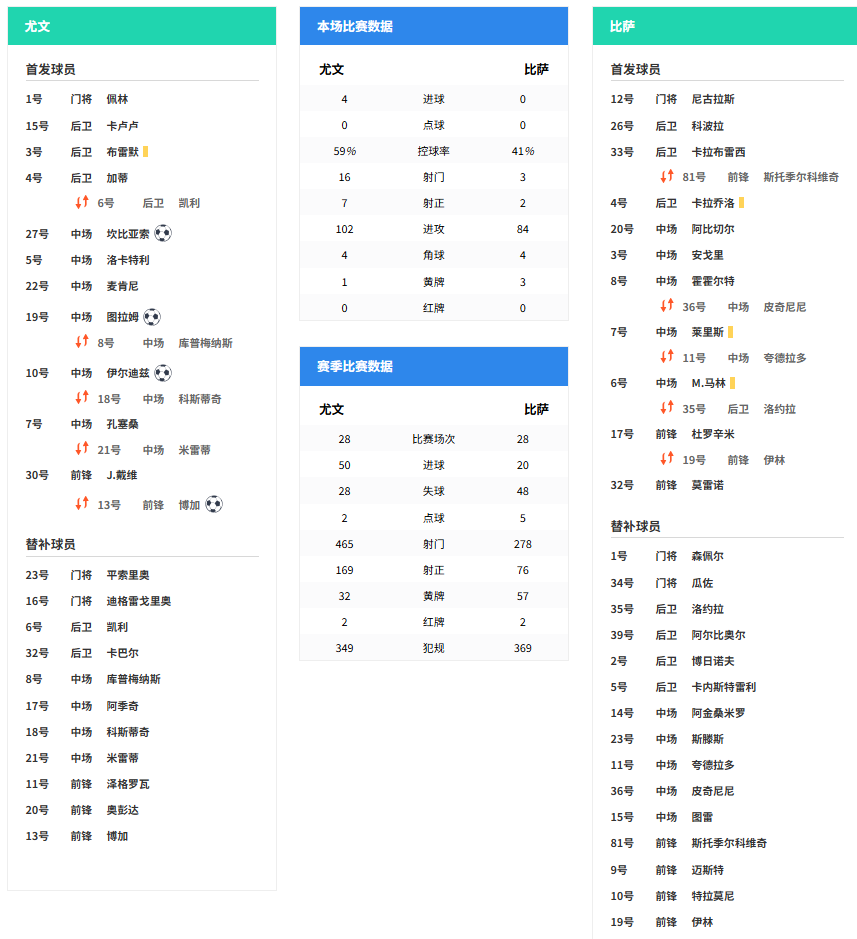This screenshot has height=939, width=857.
Task: Click the goal icon next to substitute 博加
Action: point(214,504)
